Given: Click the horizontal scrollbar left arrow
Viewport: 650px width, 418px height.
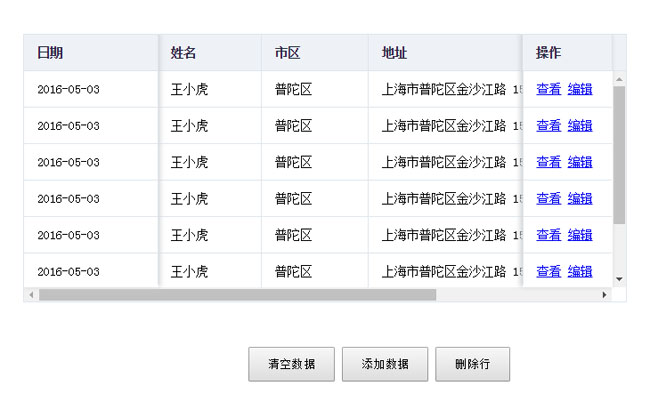Looking at the screenshot, I should [31, 295].
